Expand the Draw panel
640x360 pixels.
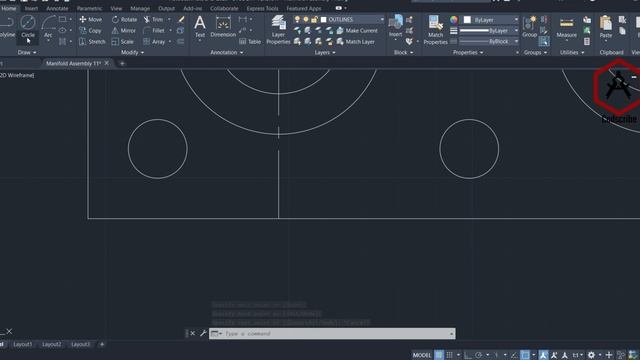[27, 52]
